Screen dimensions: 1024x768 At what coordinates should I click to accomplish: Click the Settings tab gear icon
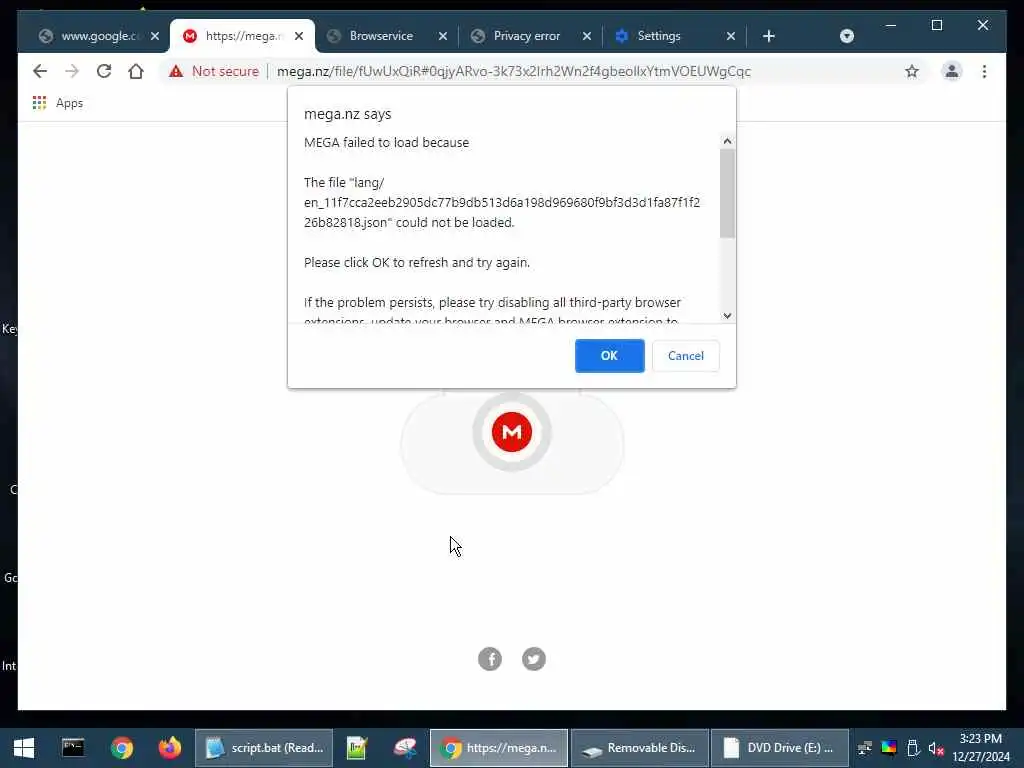(622, 36)
